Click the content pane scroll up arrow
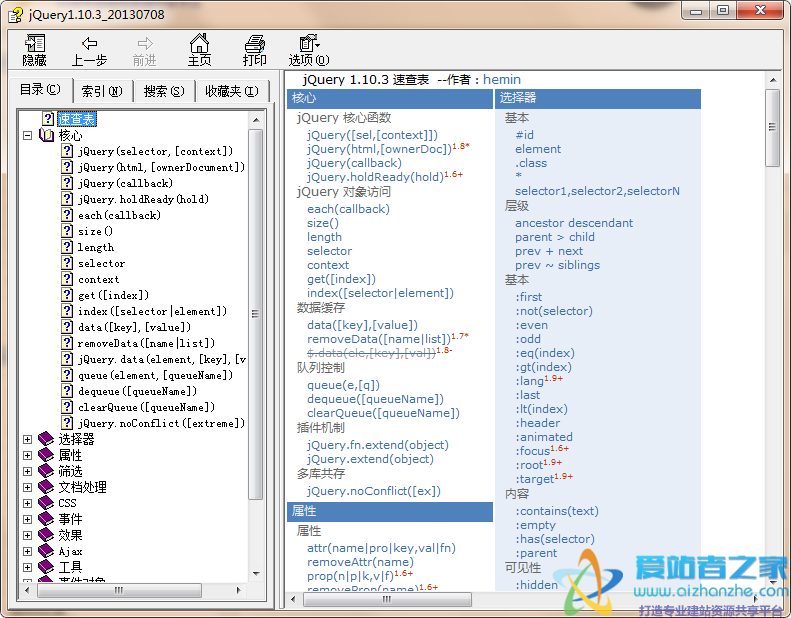The height and width of the screenshot is (618, 791). click(x=772, y=80)
